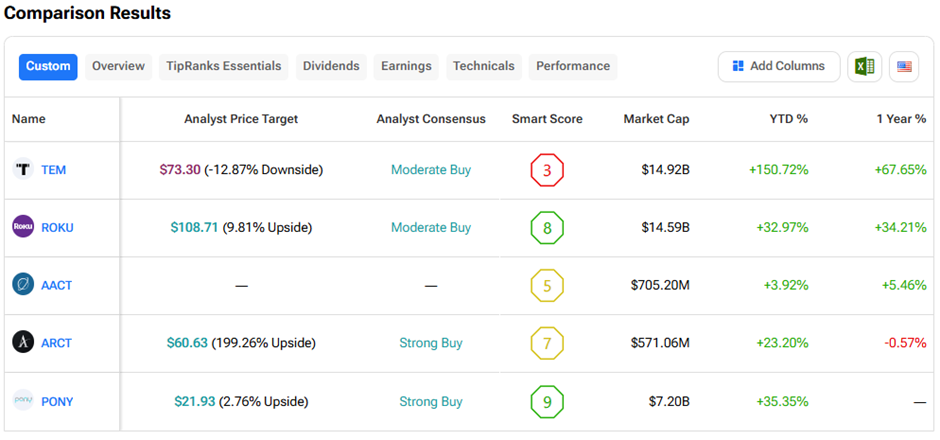Open the AACT ticker link

(x=56, y=285)
